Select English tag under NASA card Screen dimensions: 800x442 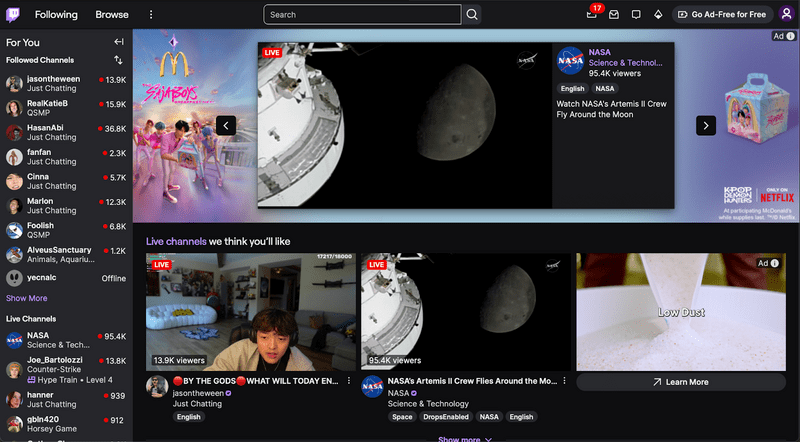pyautogui.click(x=521, y=417)
